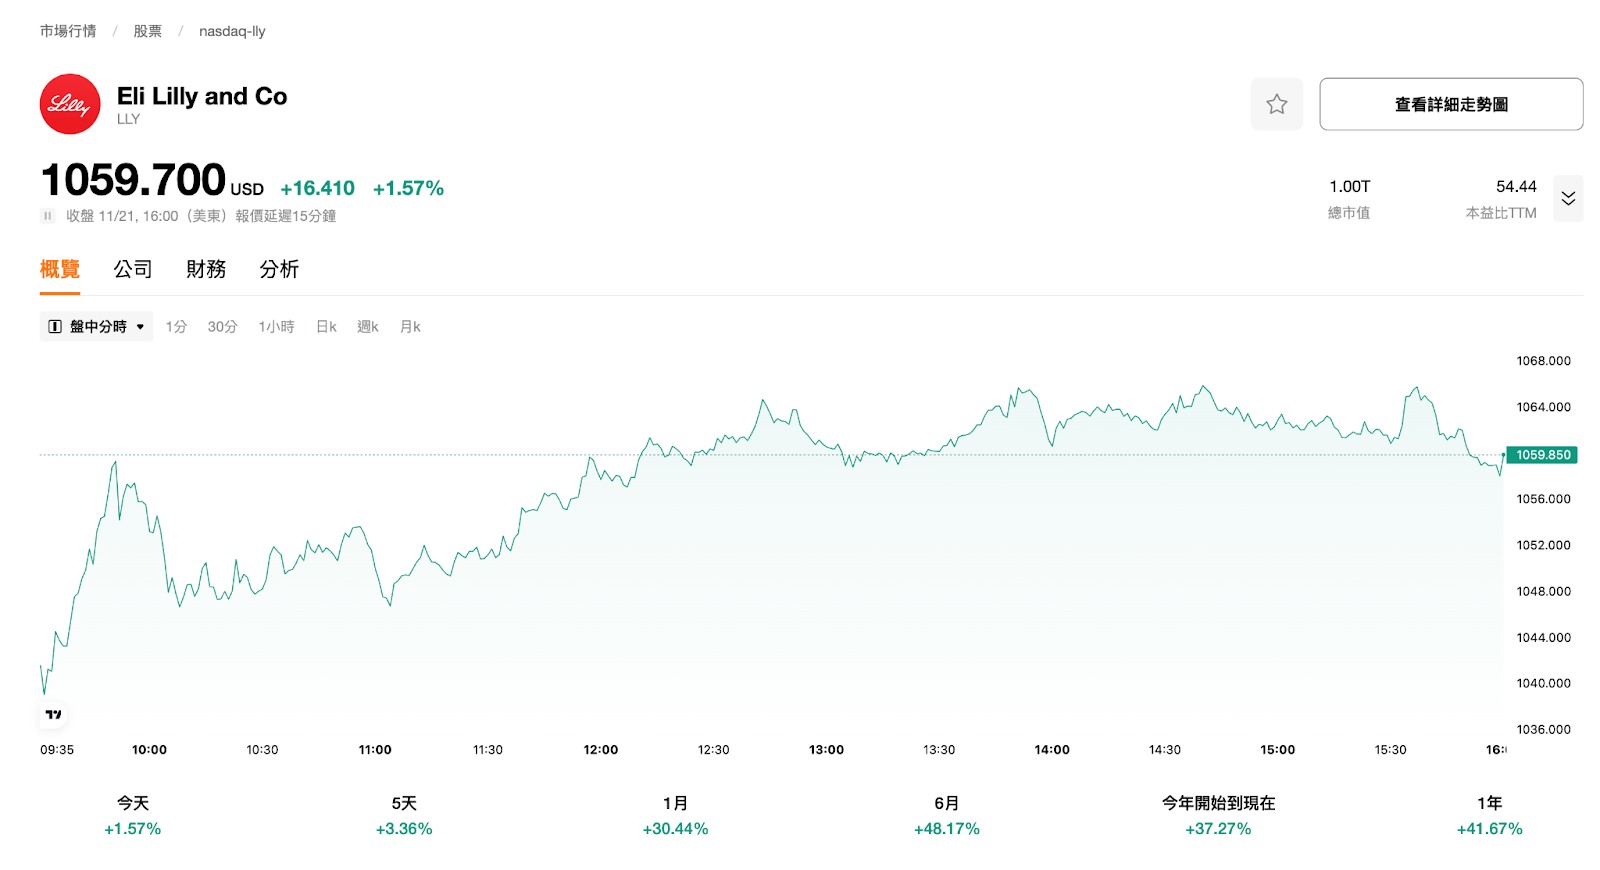
Task: Open the 股票 breadcrumb link
Action: 148,31
